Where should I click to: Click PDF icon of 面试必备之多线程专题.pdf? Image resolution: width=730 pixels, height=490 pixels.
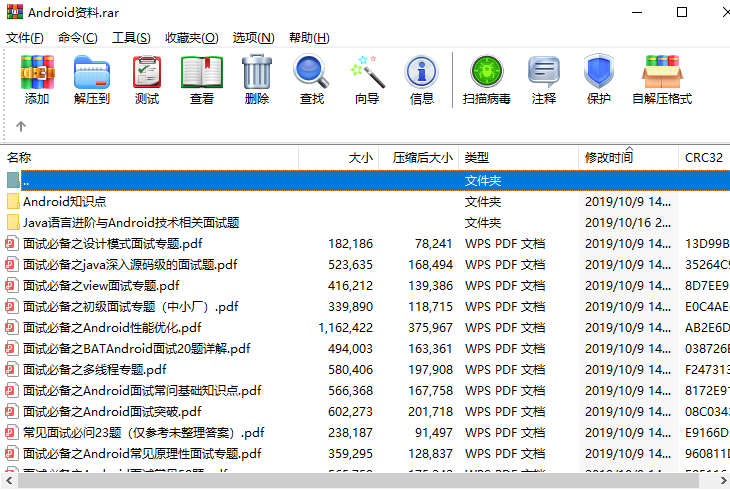pos(12,370)
